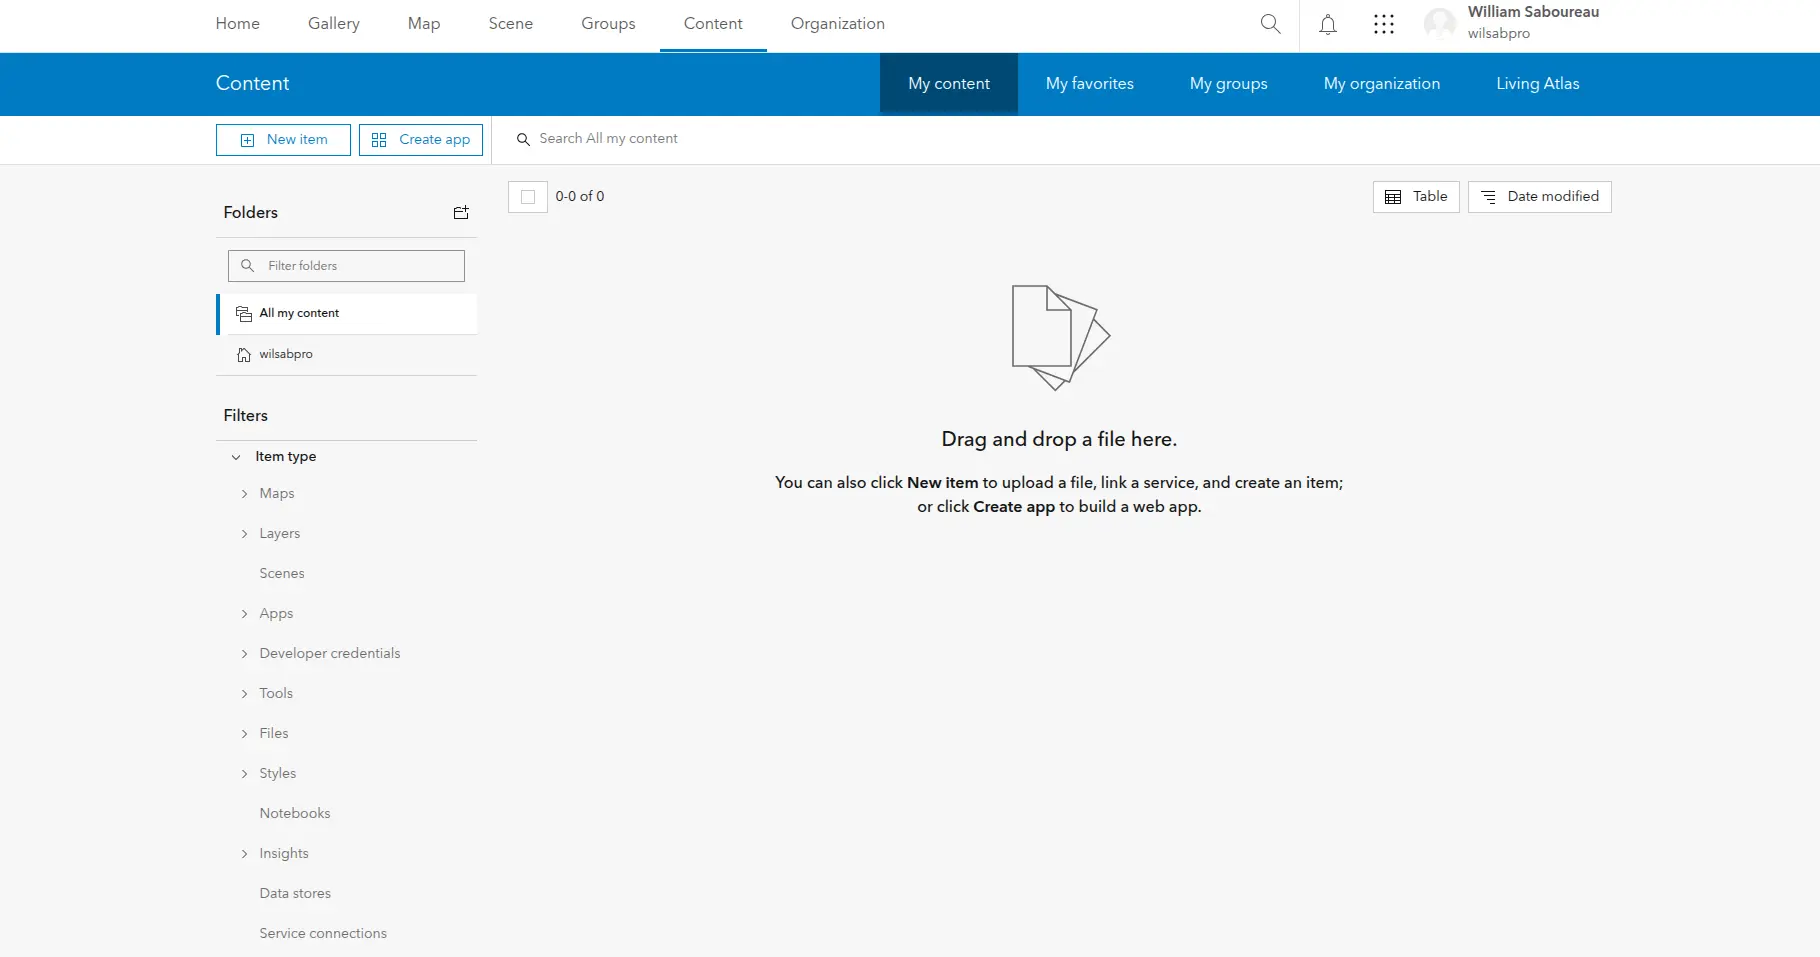Expand the Maps filter
This screenshot has height=957, width=1820.
[x=244, y=493]
